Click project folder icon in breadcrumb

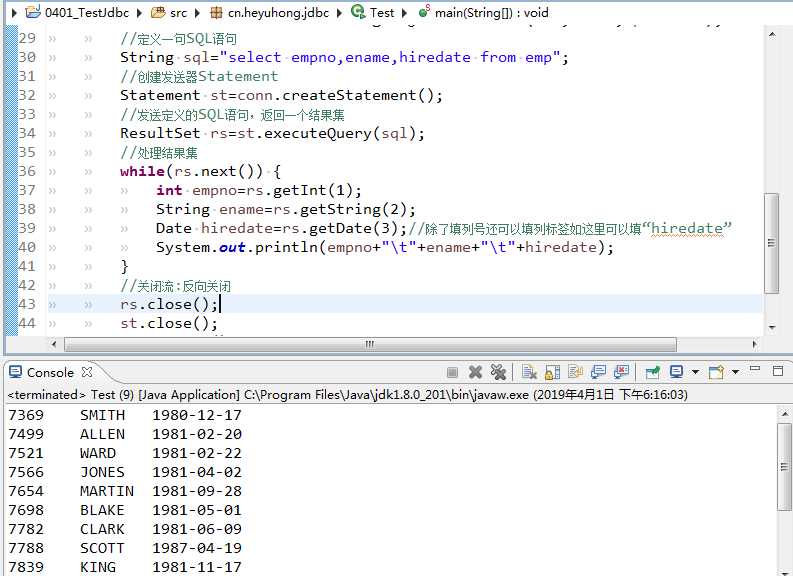[33, 12]
